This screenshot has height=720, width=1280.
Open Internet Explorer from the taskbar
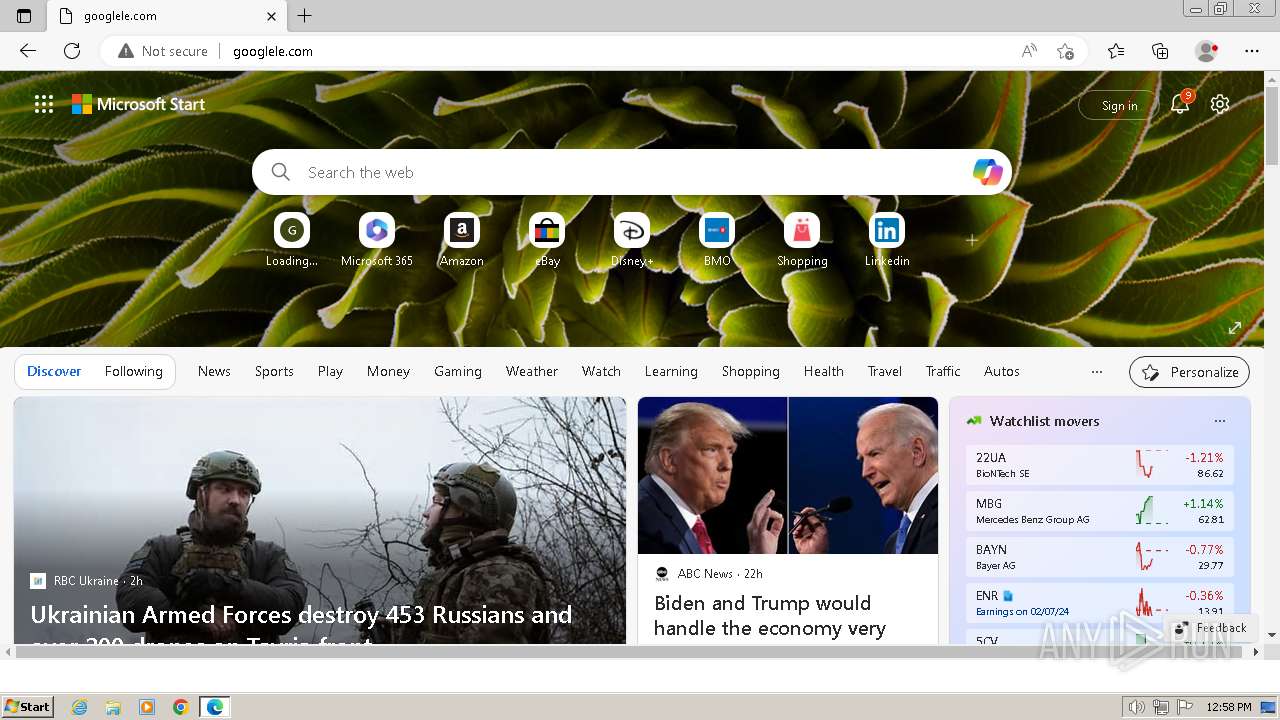(79, 707)
